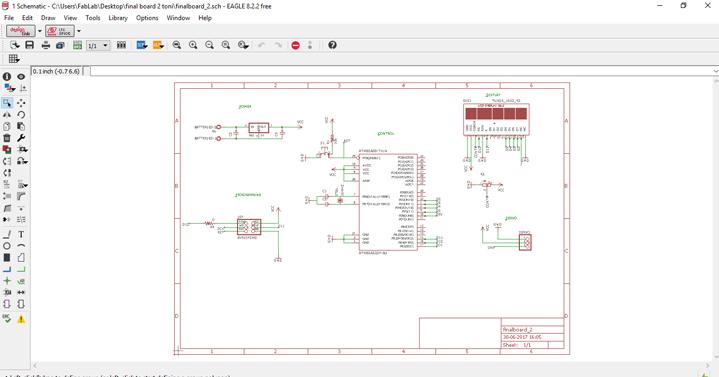The image size is (719, 377).
Task: Open the Errors warning triangle icon
Action: [21, 319]
